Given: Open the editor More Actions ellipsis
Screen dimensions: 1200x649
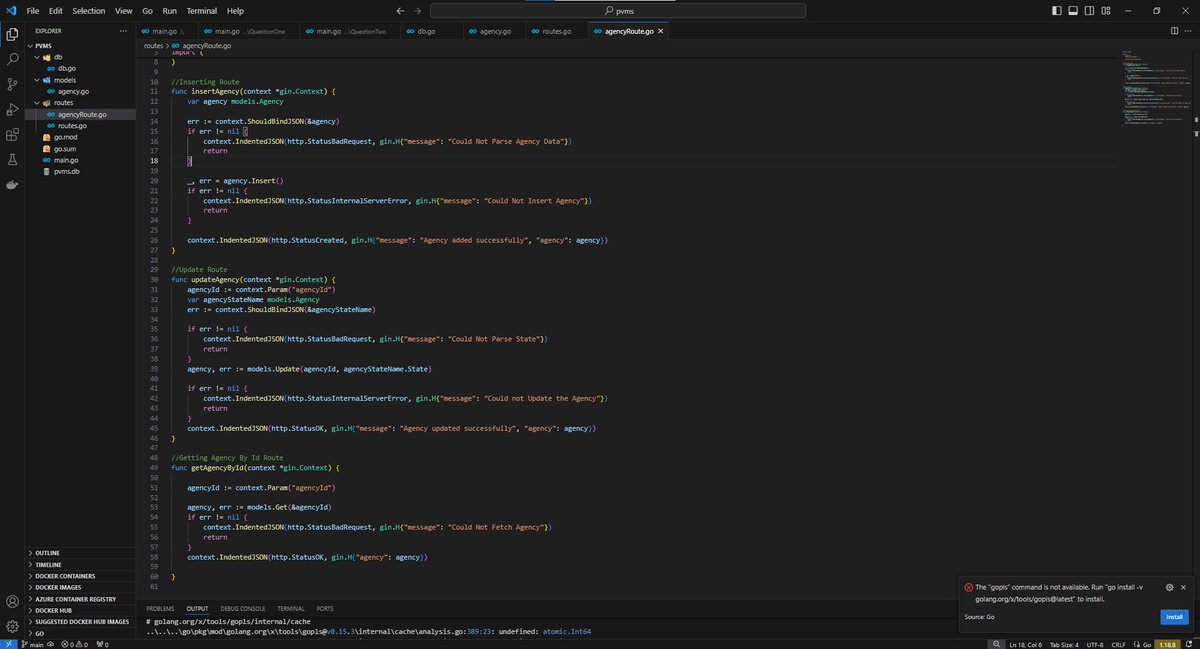Looking at the screenshot, I should click(1189, 31).
